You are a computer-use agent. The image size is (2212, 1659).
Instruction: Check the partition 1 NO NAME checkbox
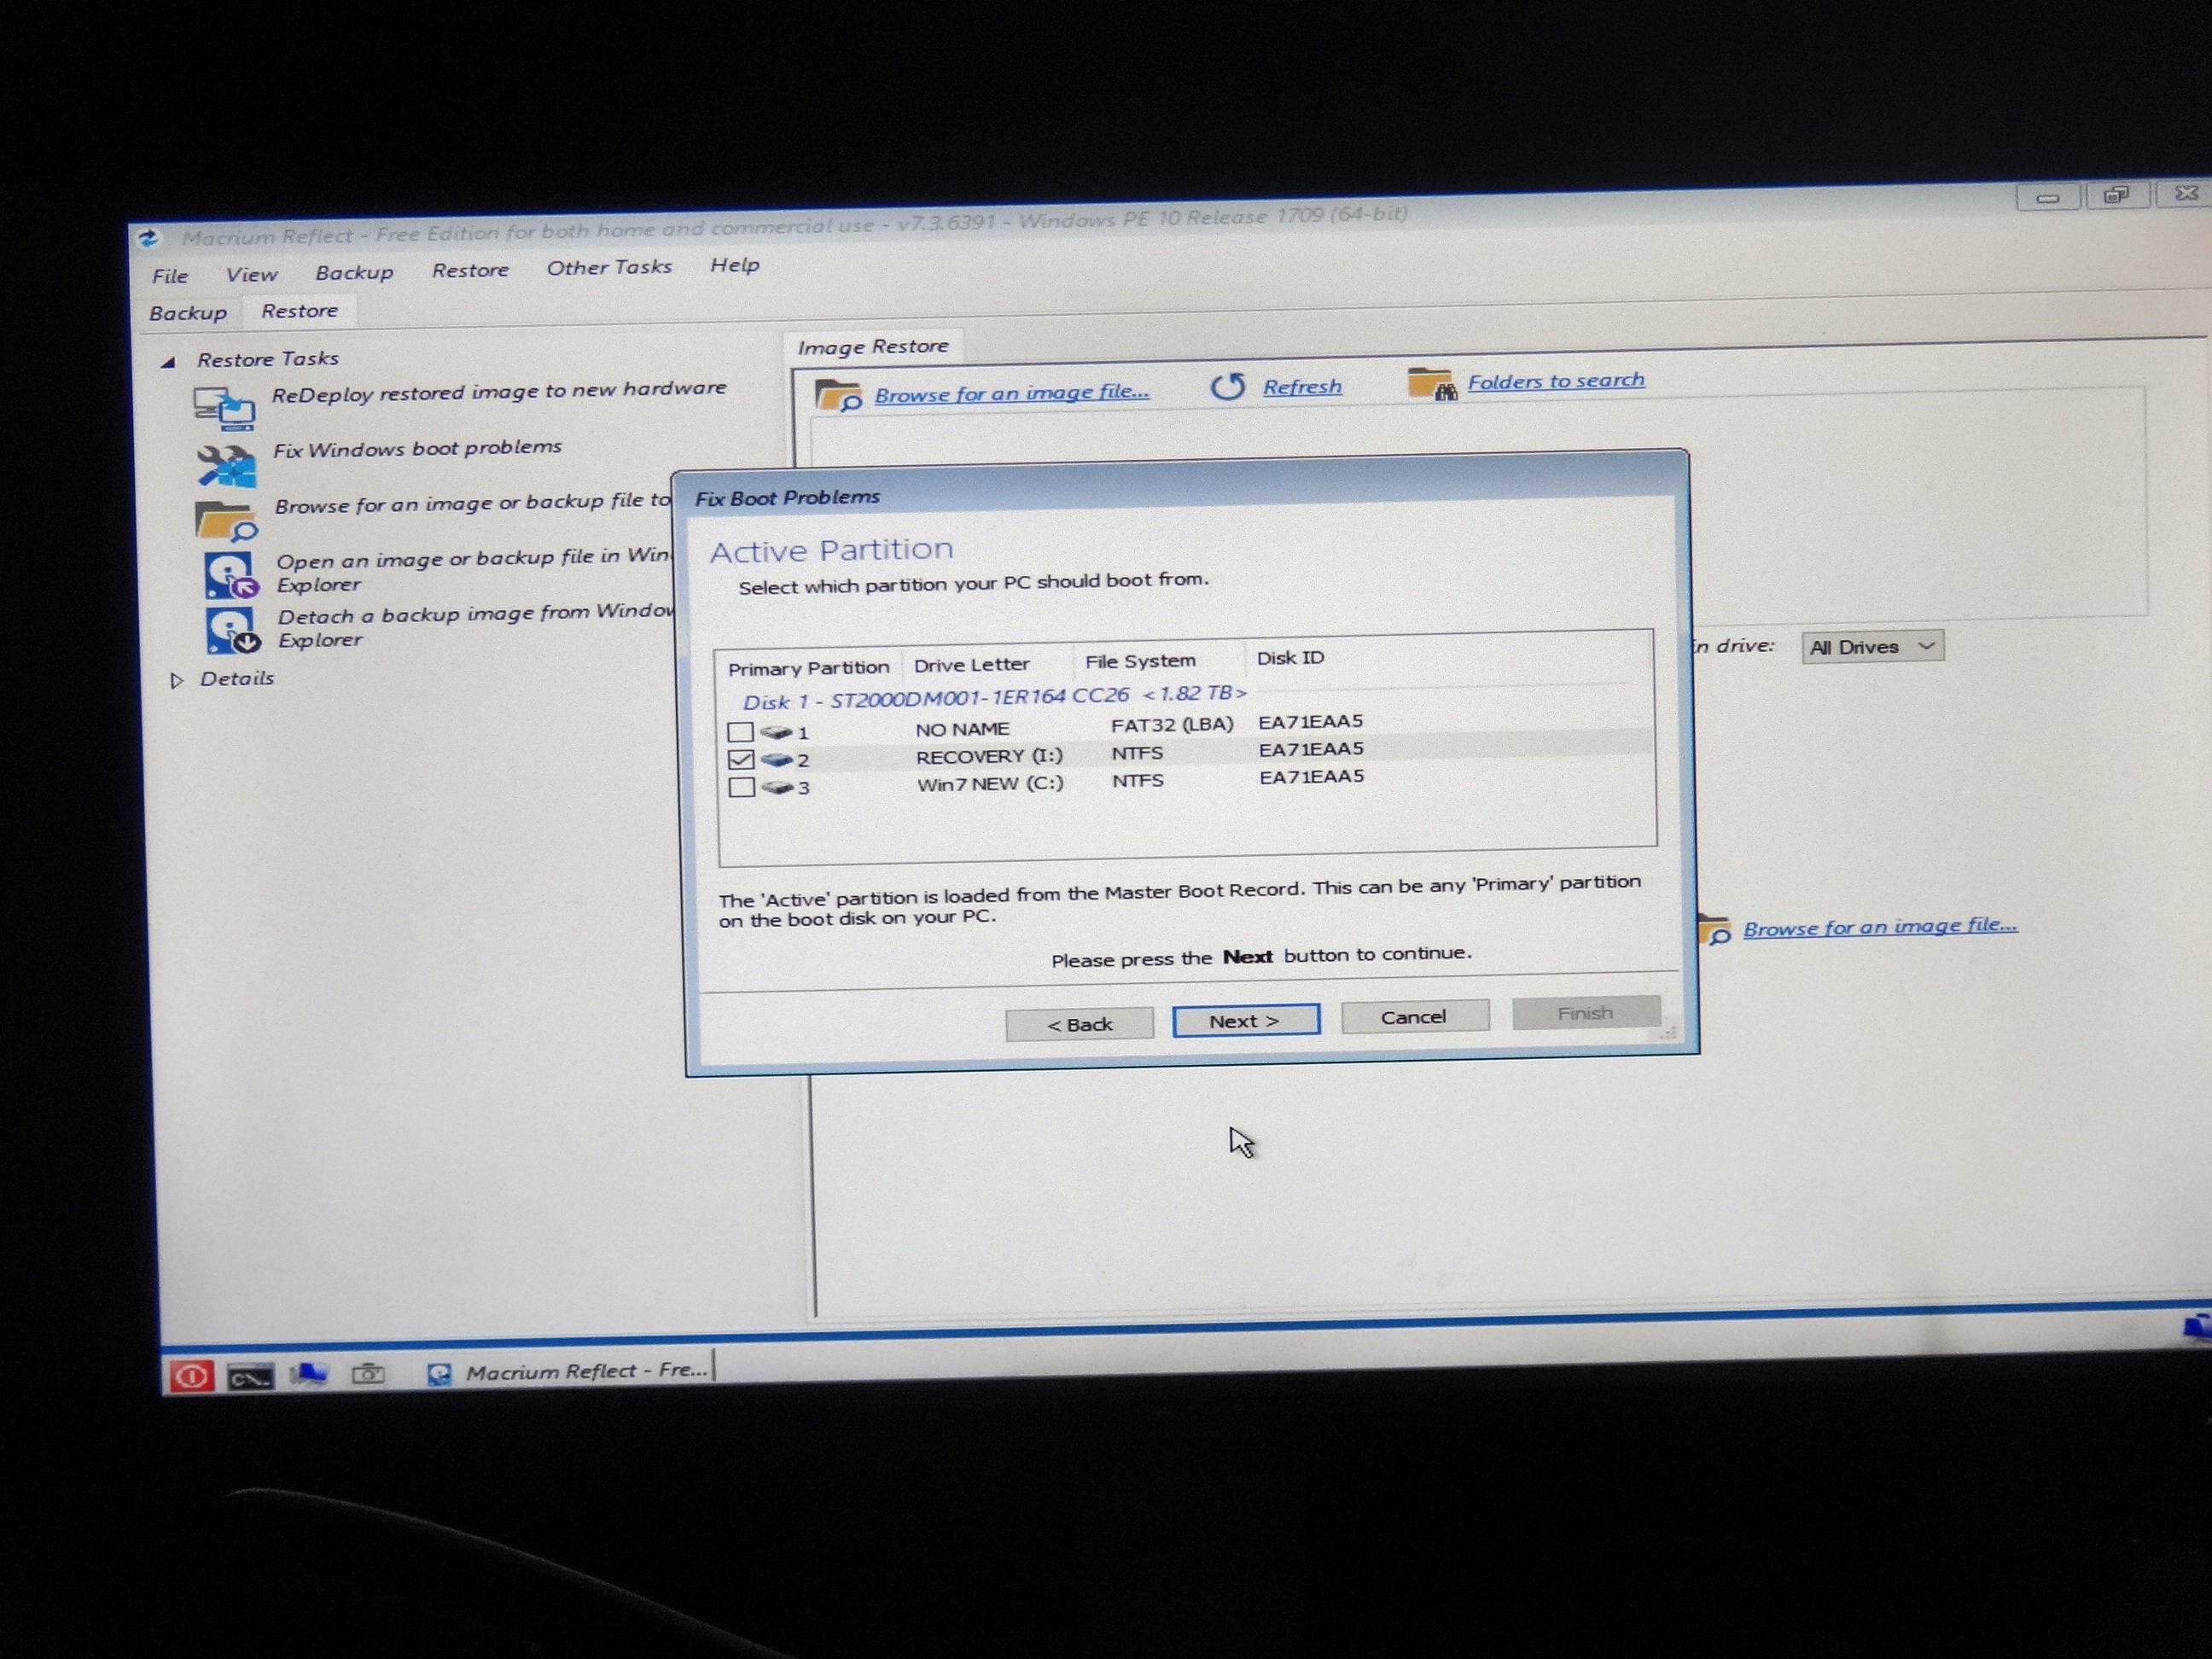pyautogui.click(x=740, y=732)
